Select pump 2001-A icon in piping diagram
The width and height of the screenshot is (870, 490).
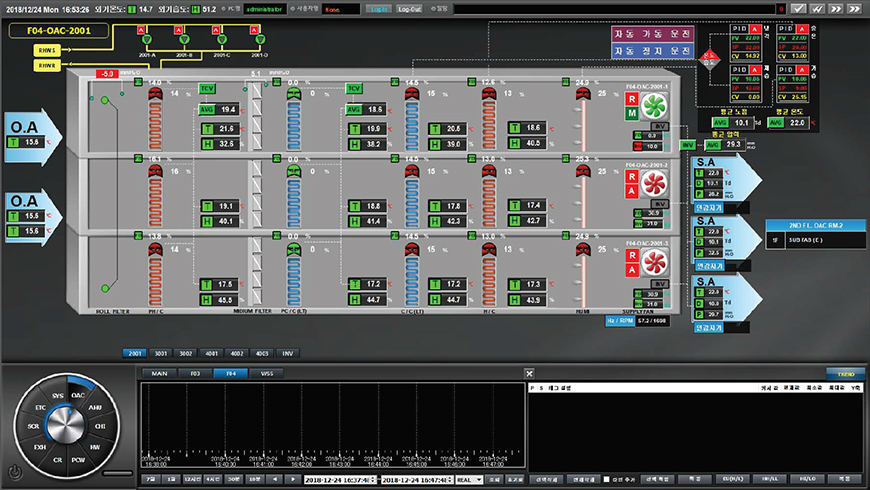[146, 38]
